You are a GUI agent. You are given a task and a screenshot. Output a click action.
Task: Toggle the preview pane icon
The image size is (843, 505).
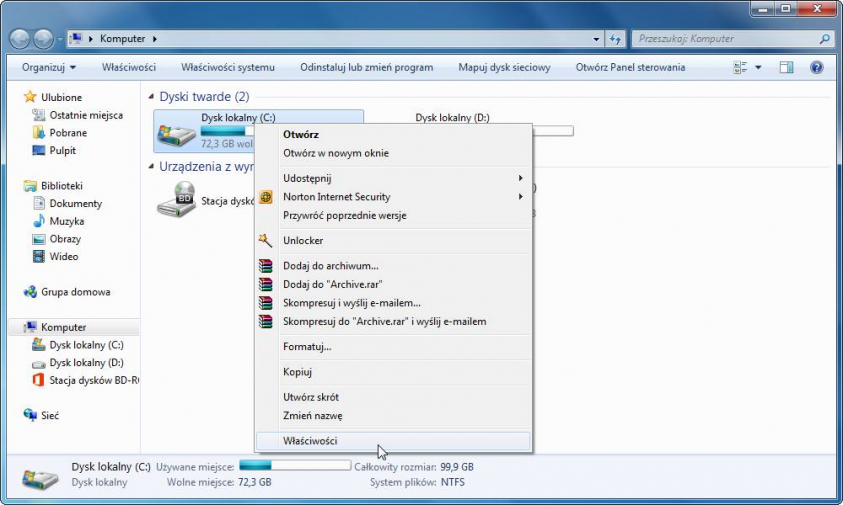tap(786, 67)
